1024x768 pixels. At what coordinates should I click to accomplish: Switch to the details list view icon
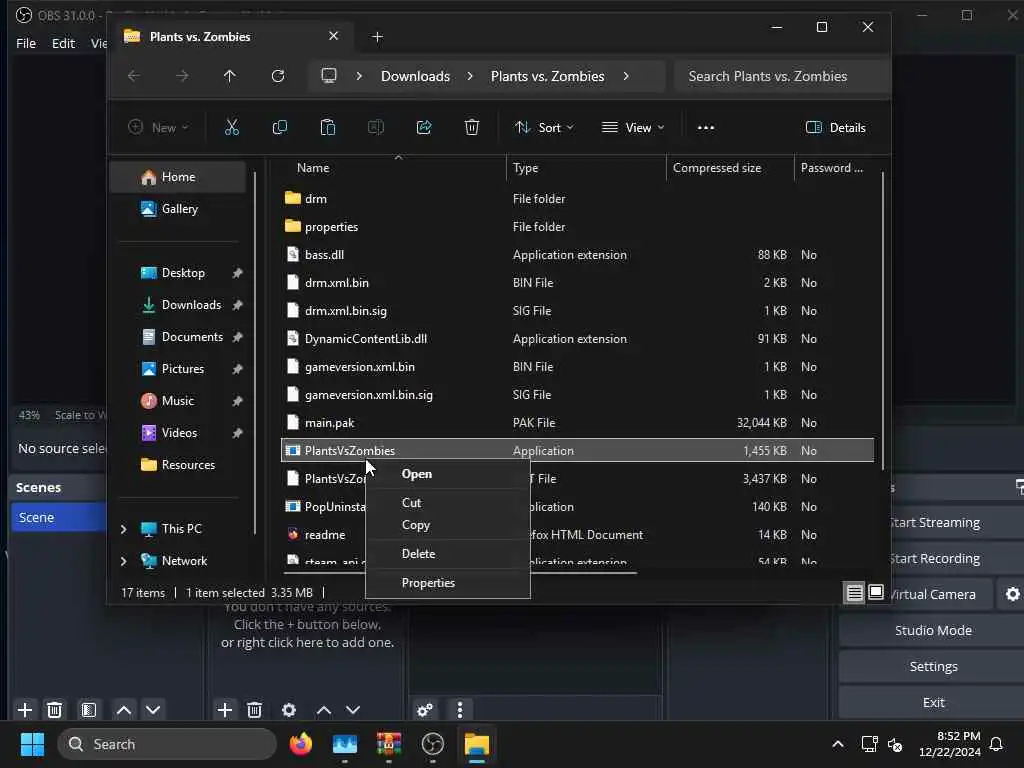[x=854, y=592]
